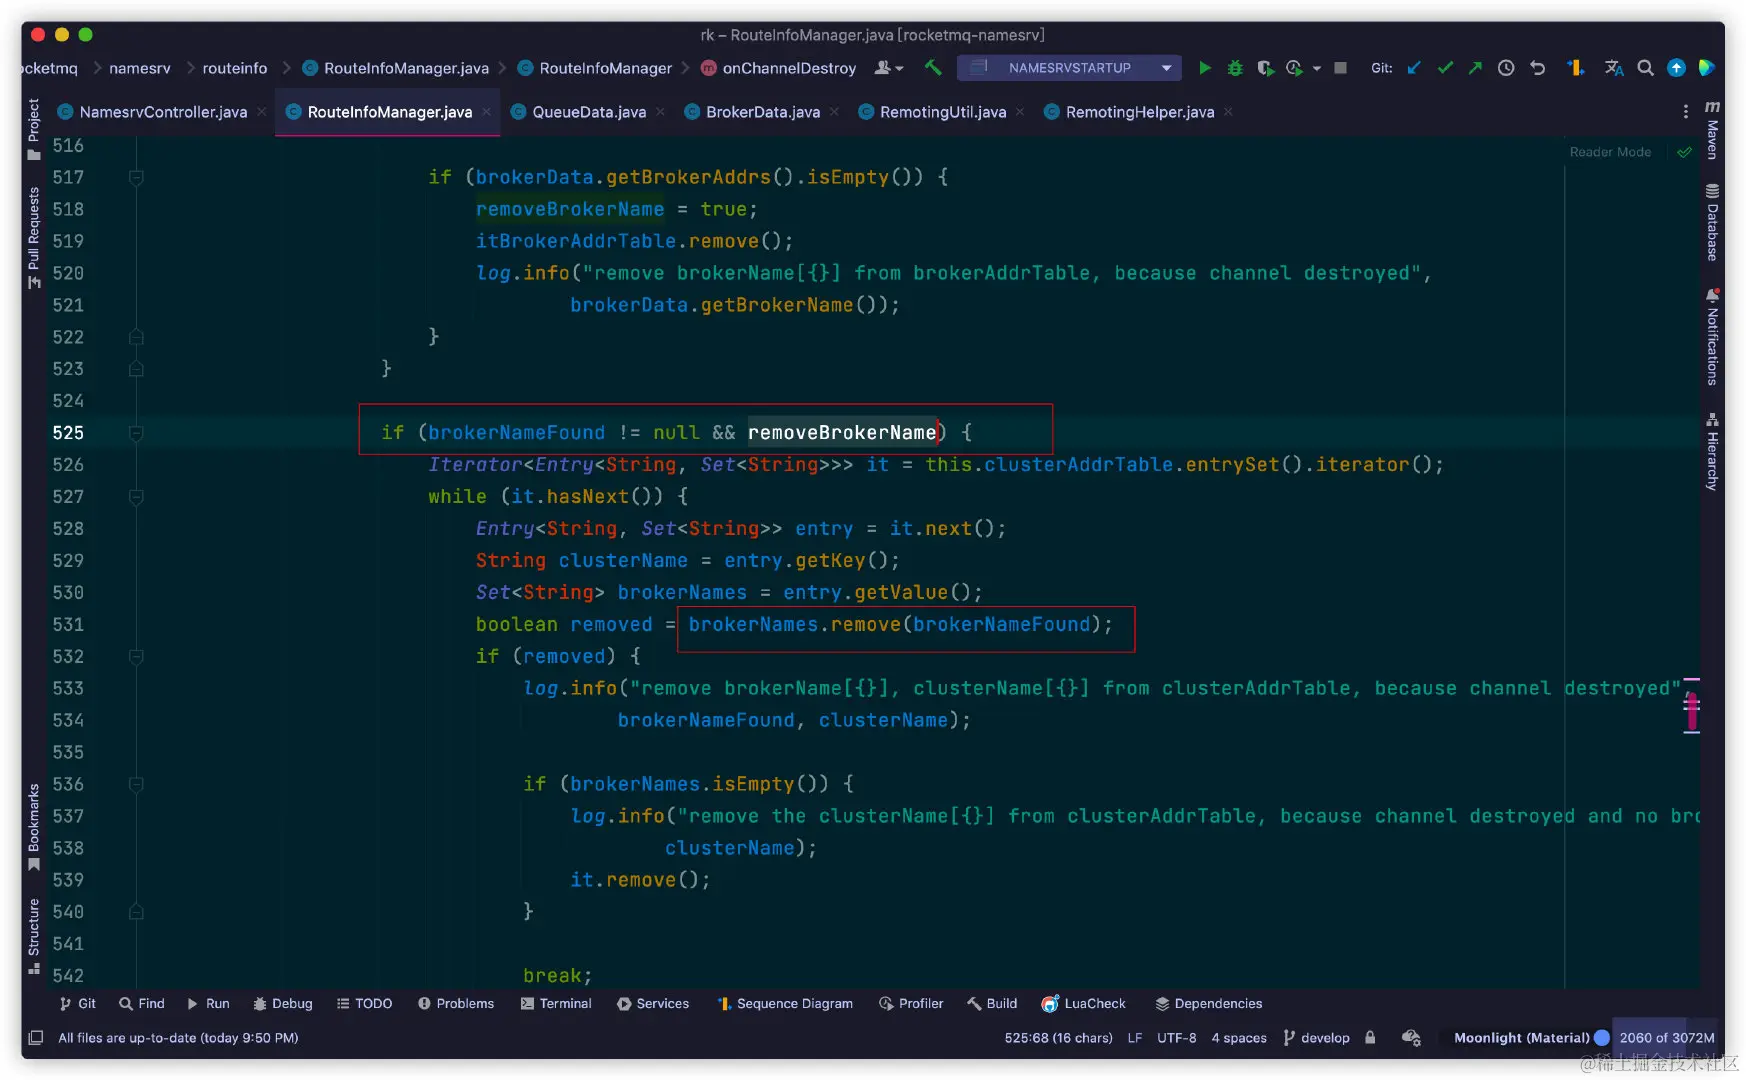Toggle the Pull Requests tool window

click(34, 238)
